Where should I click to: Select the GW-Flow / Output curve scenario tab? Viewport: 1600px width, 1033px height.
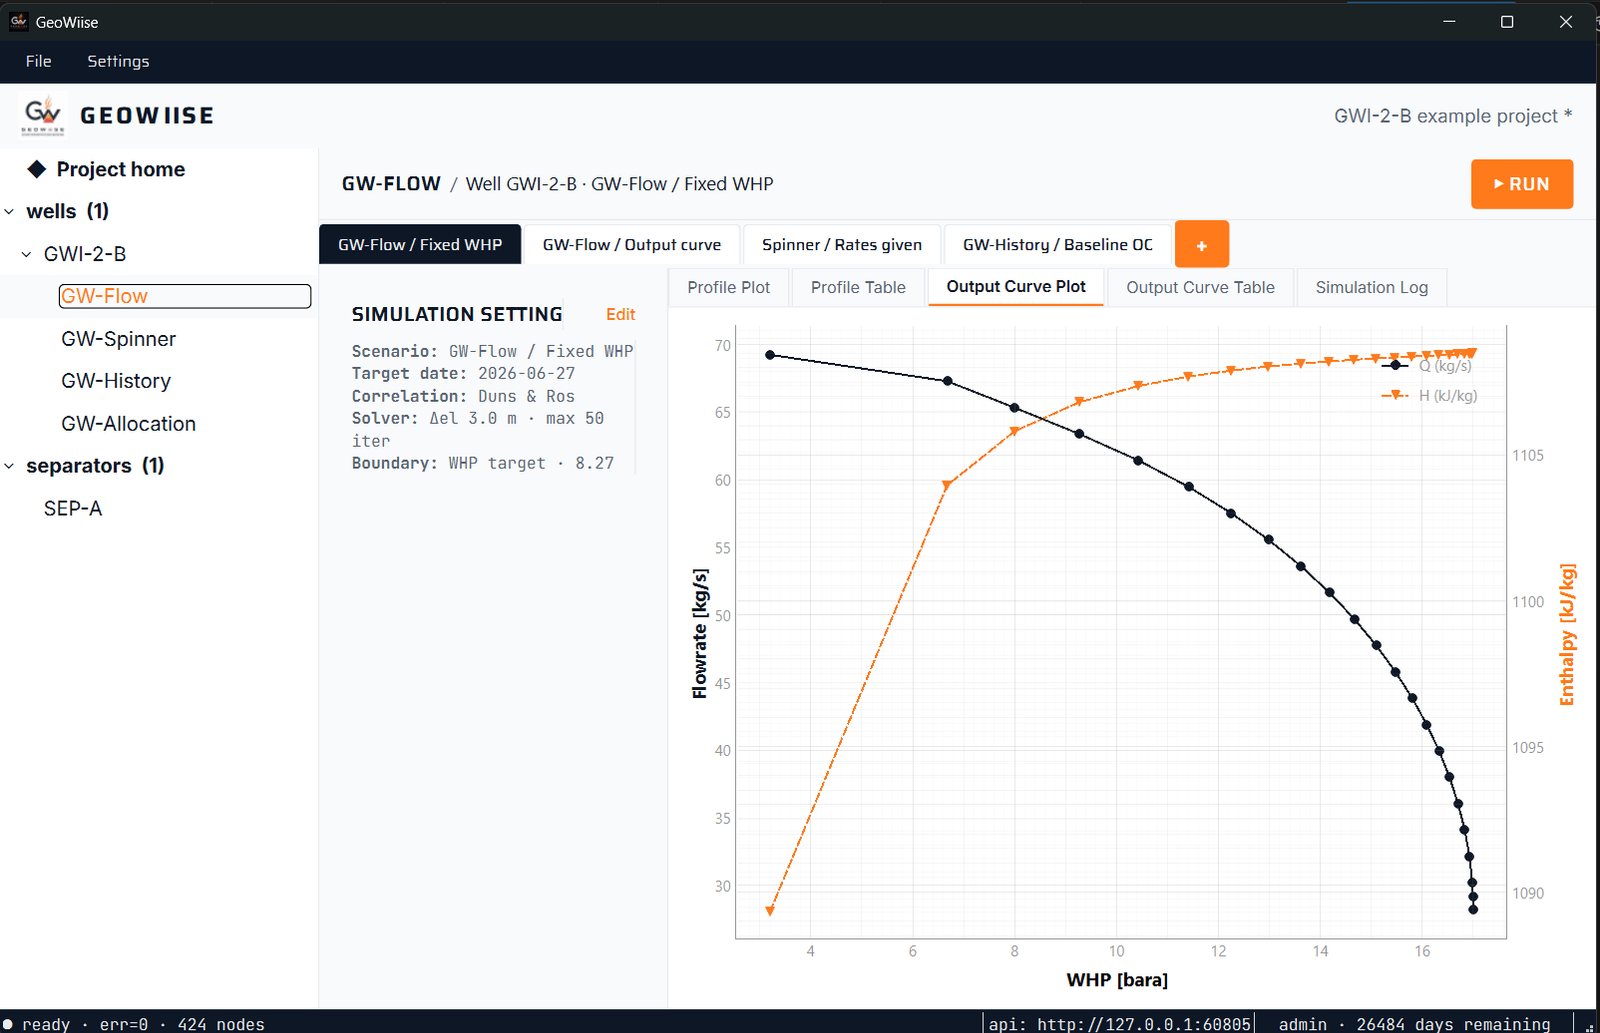(x=632, y=244)
